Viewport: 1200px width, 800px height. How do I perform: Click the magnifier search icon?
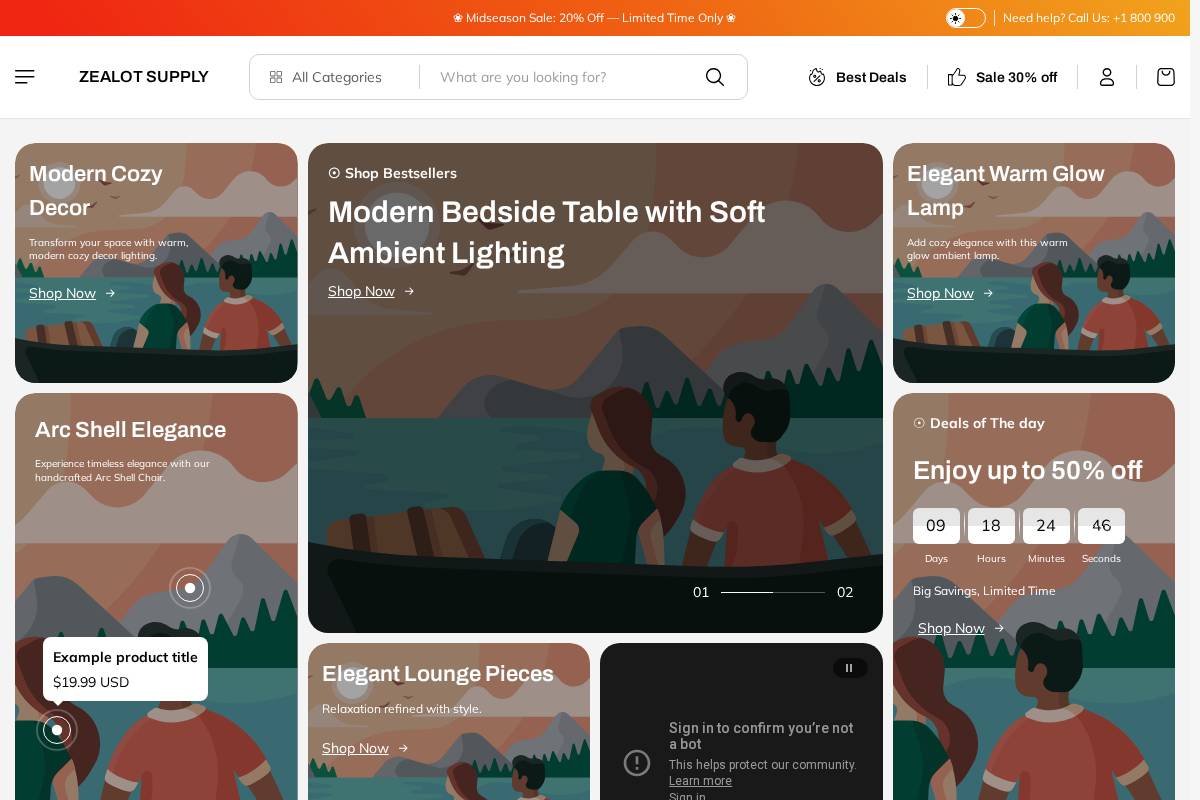(x=715, y=77)
